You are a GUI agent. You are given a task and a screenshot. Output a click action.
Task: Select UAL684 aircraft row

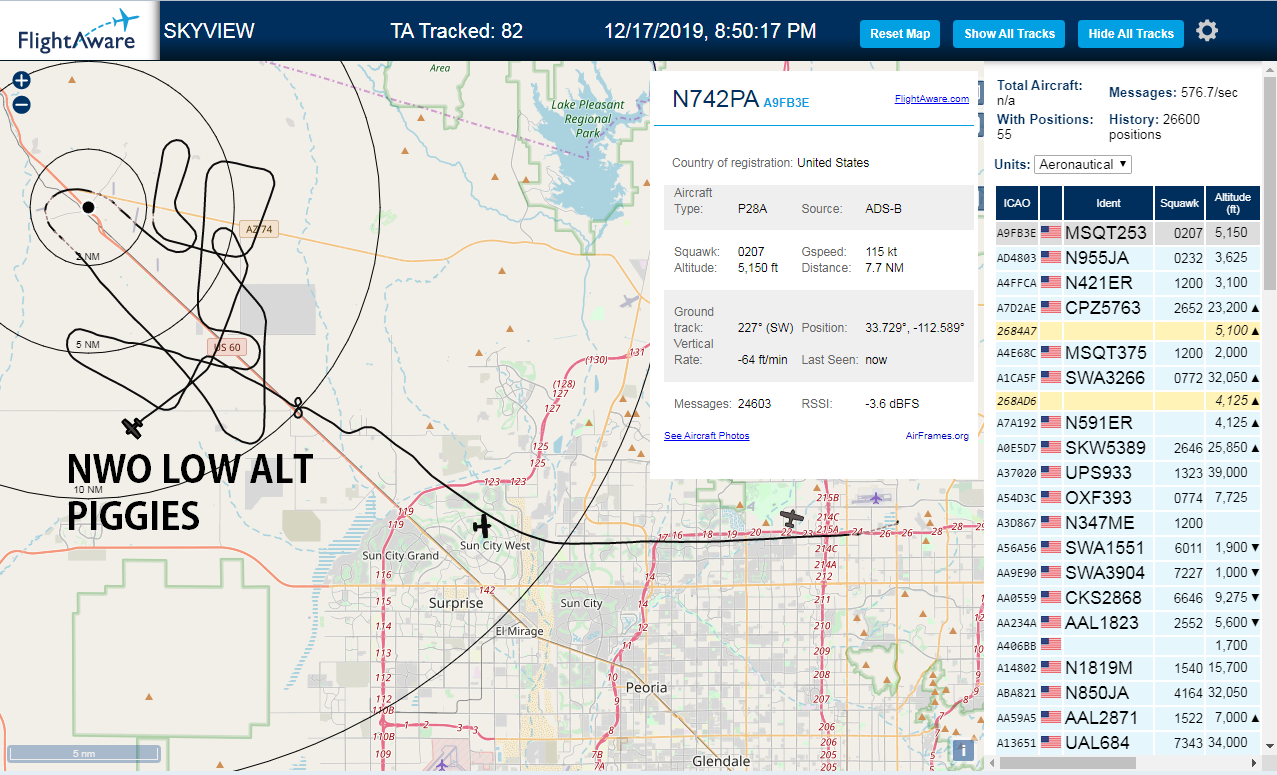[1127, 743]
